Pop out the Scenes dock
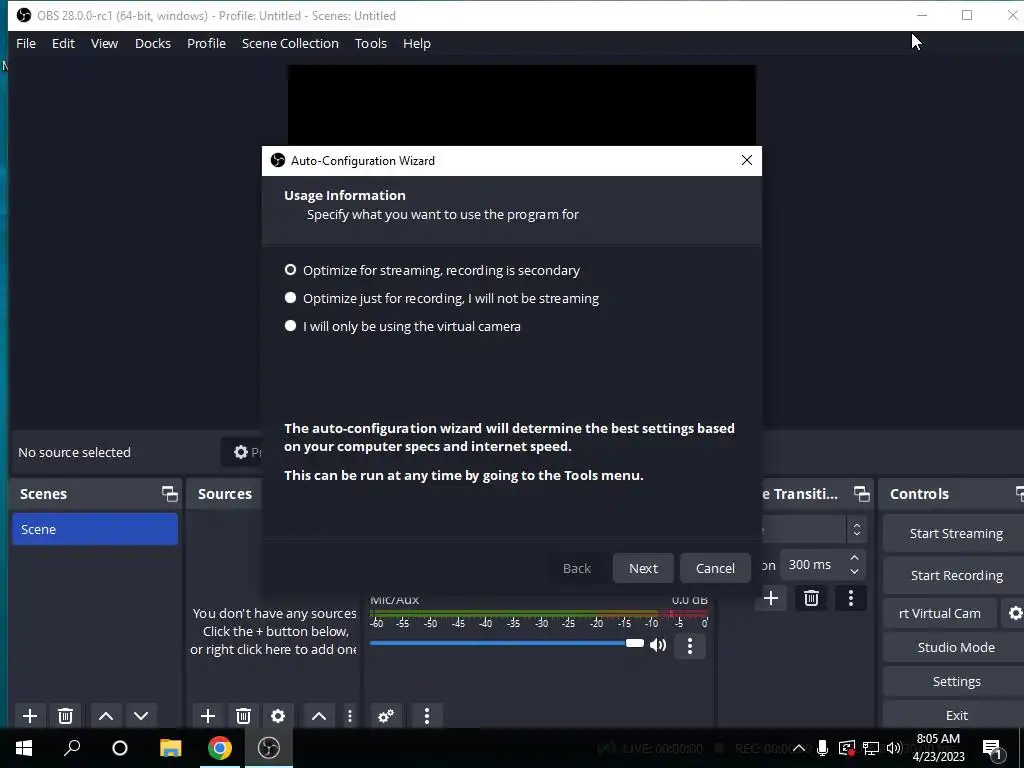 (170, 494)
